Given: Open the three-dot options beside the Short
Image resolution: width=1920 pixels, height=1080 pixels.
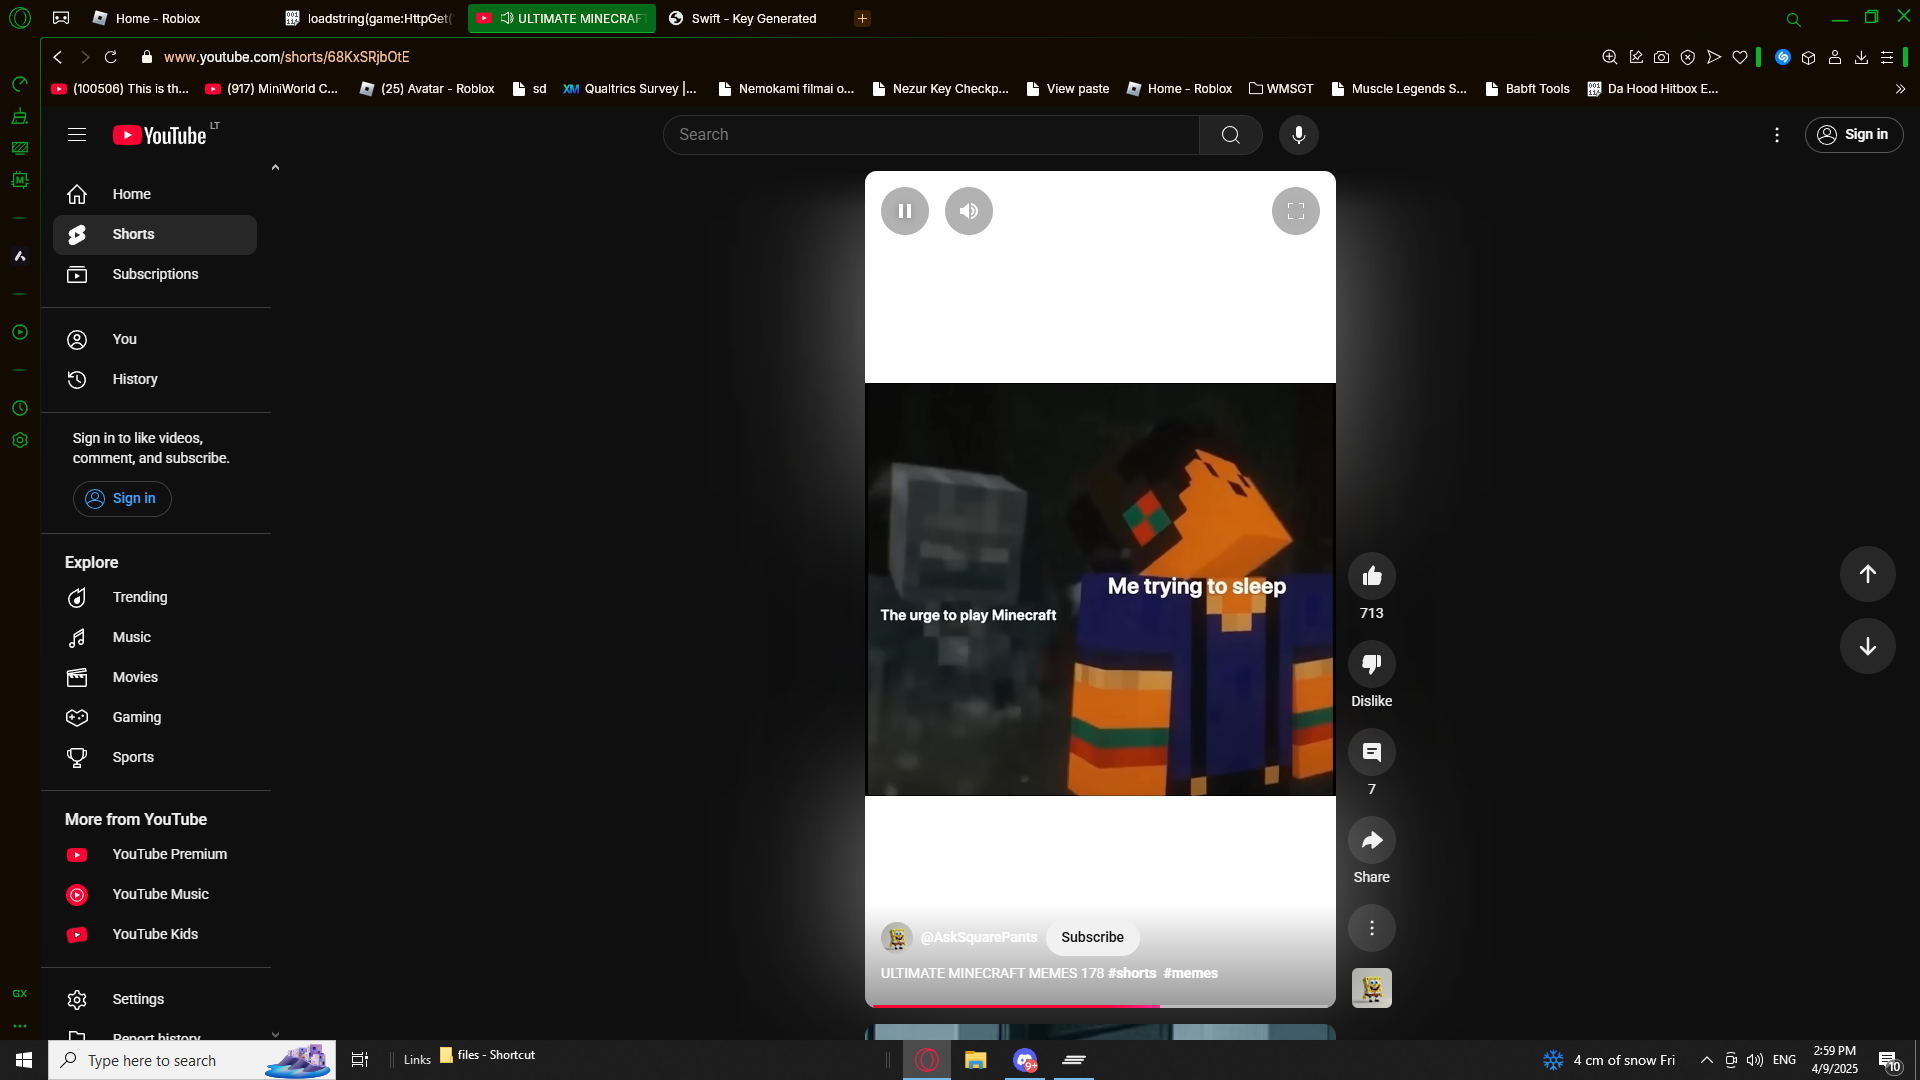Looking at the screenshot, I should [1371, 928].
